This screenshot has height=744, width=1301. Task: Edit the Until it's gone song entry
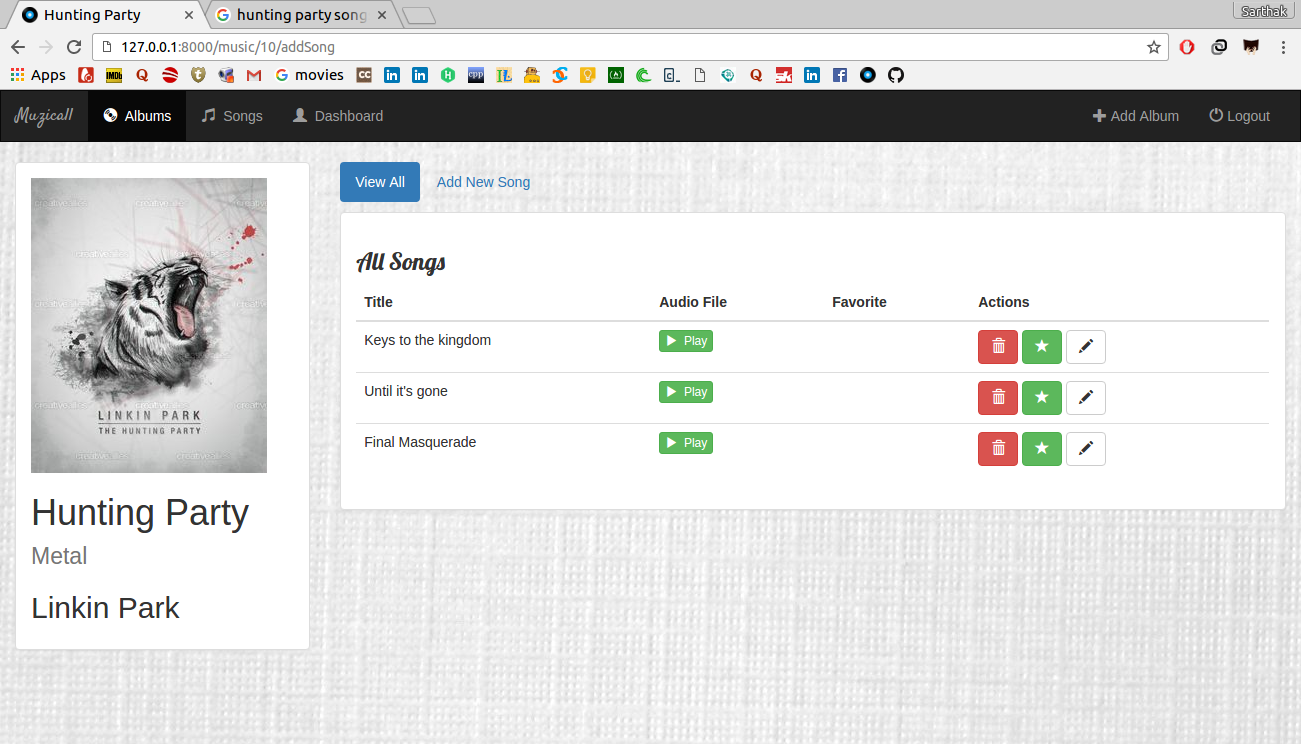pos(1086,397)
